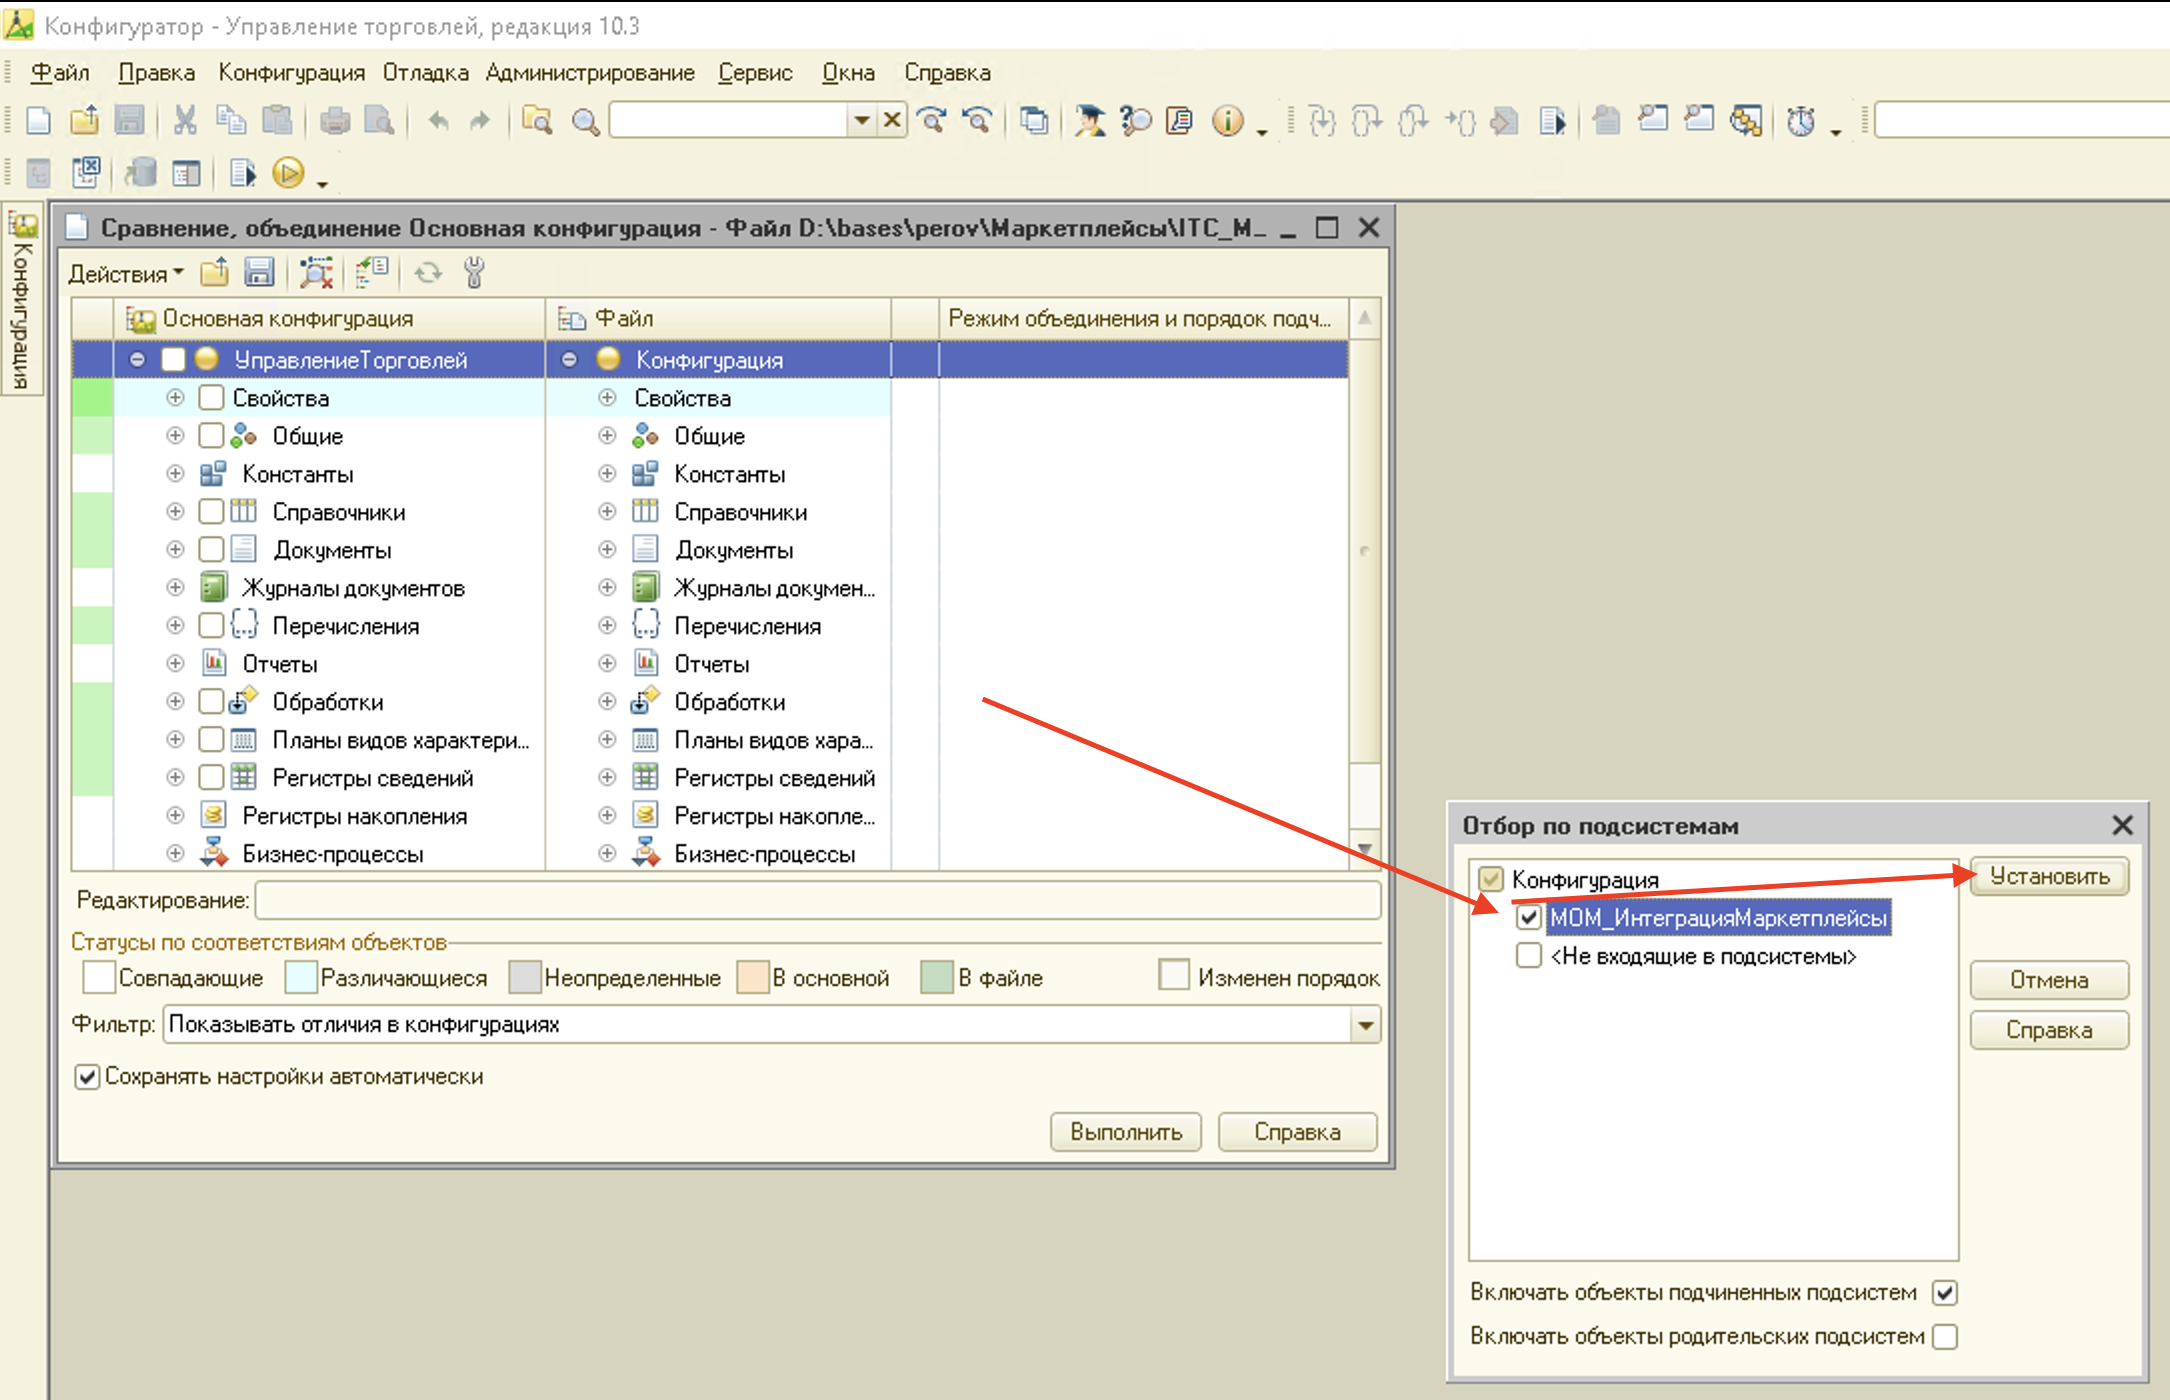Click the Open file toolbar icon
Image resolution: width=2170 pixels, height=1400 pixels.
85,121
